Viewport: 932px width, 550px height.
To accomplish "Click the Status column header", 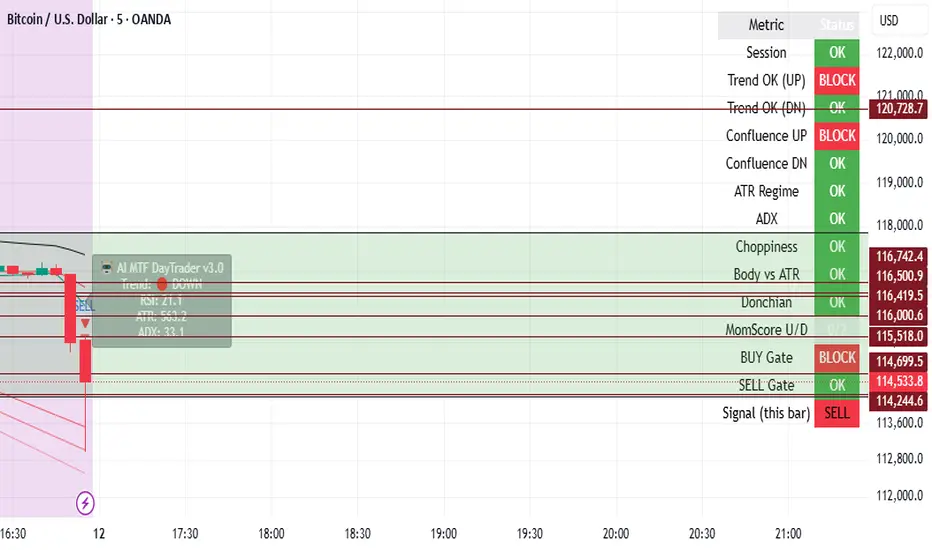I will point(837,25).
